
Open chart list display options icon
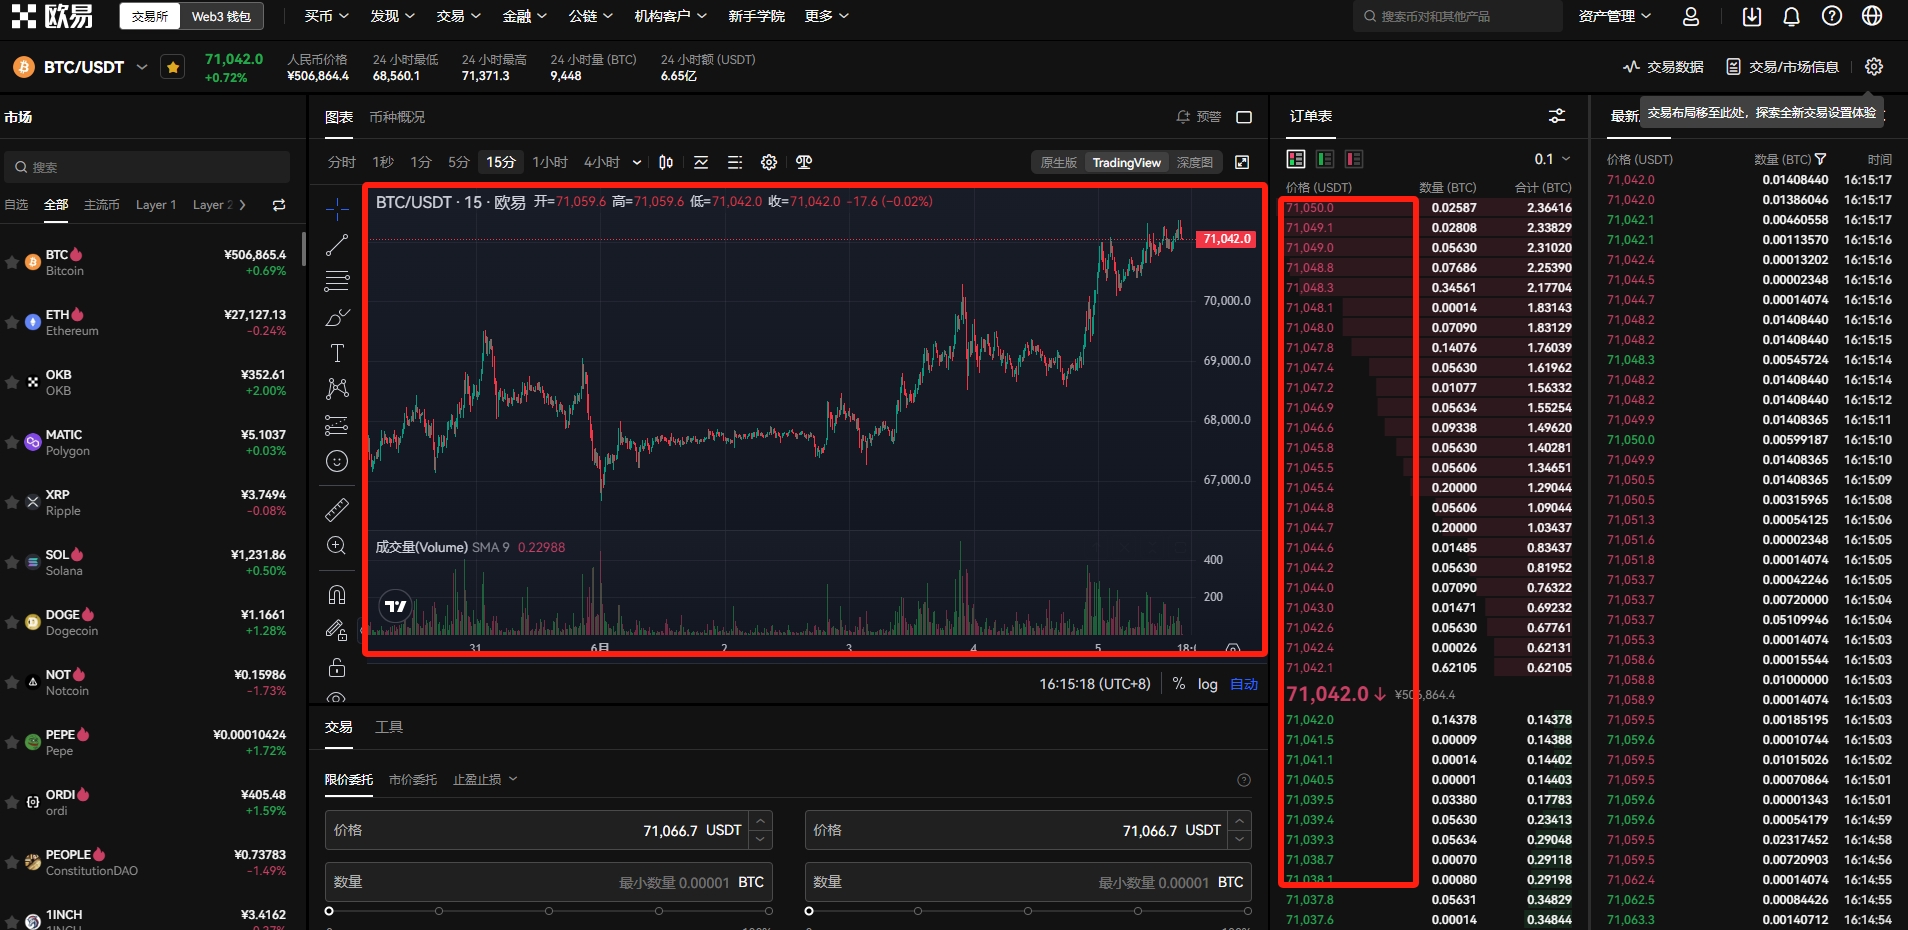click(735, 162)
